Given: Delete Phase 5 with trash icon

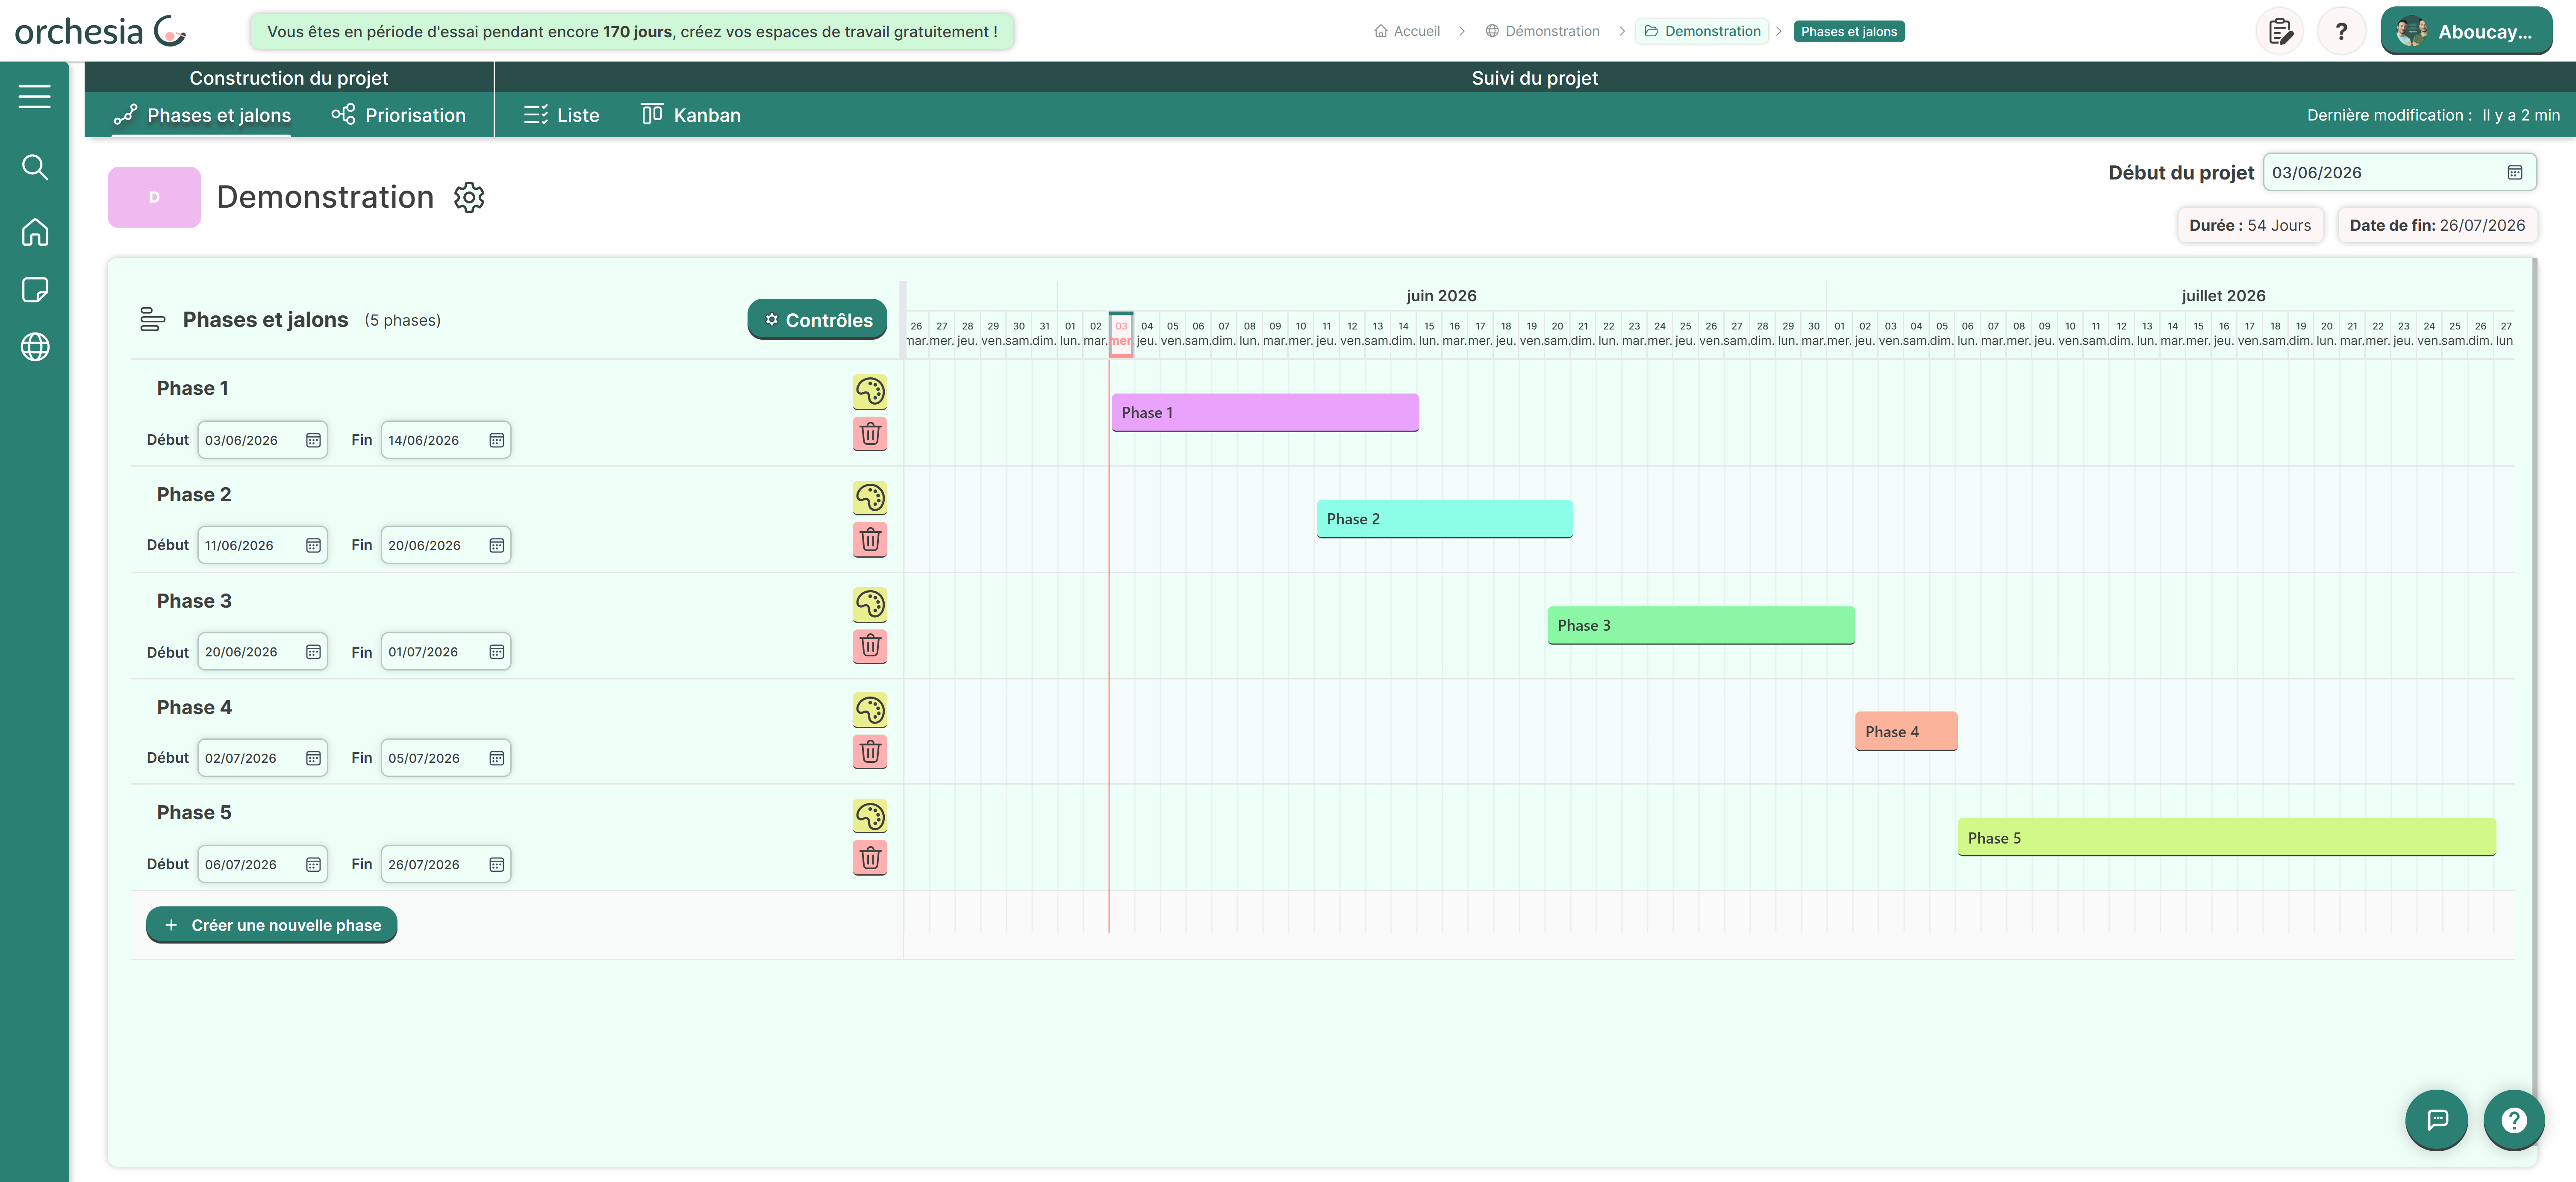Looking at the screenshot, I should click(x=870, y=858).
